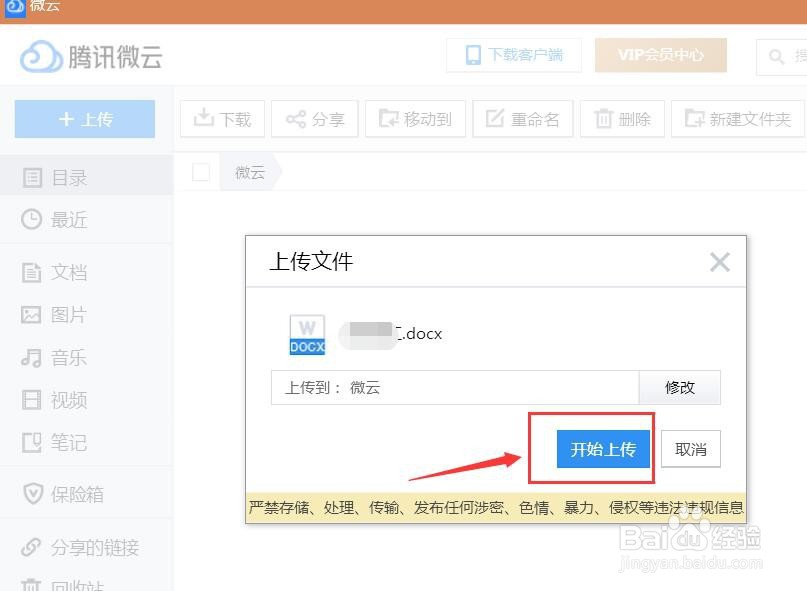Click the 新建文件夹 new folder button
Image resolution: width=807 pixels, height=591 pixels.
[738, 119]
